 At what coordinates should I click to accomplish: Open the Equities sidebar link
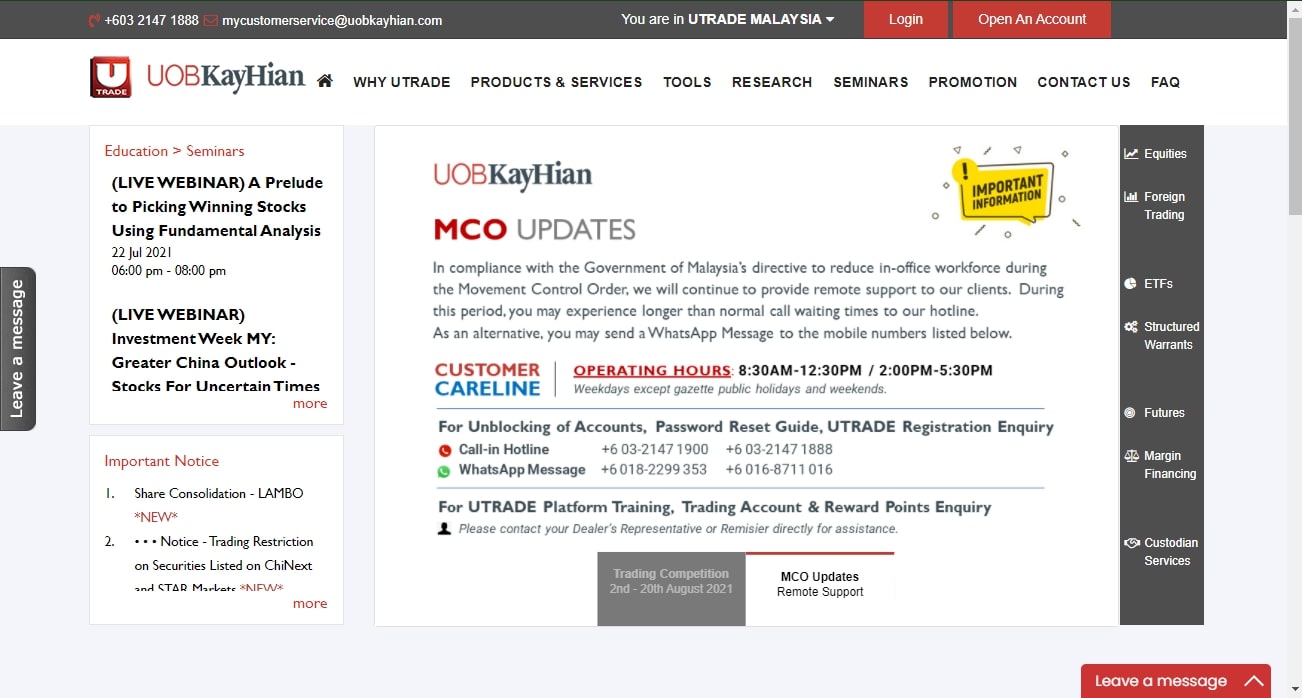point(1165,154)
